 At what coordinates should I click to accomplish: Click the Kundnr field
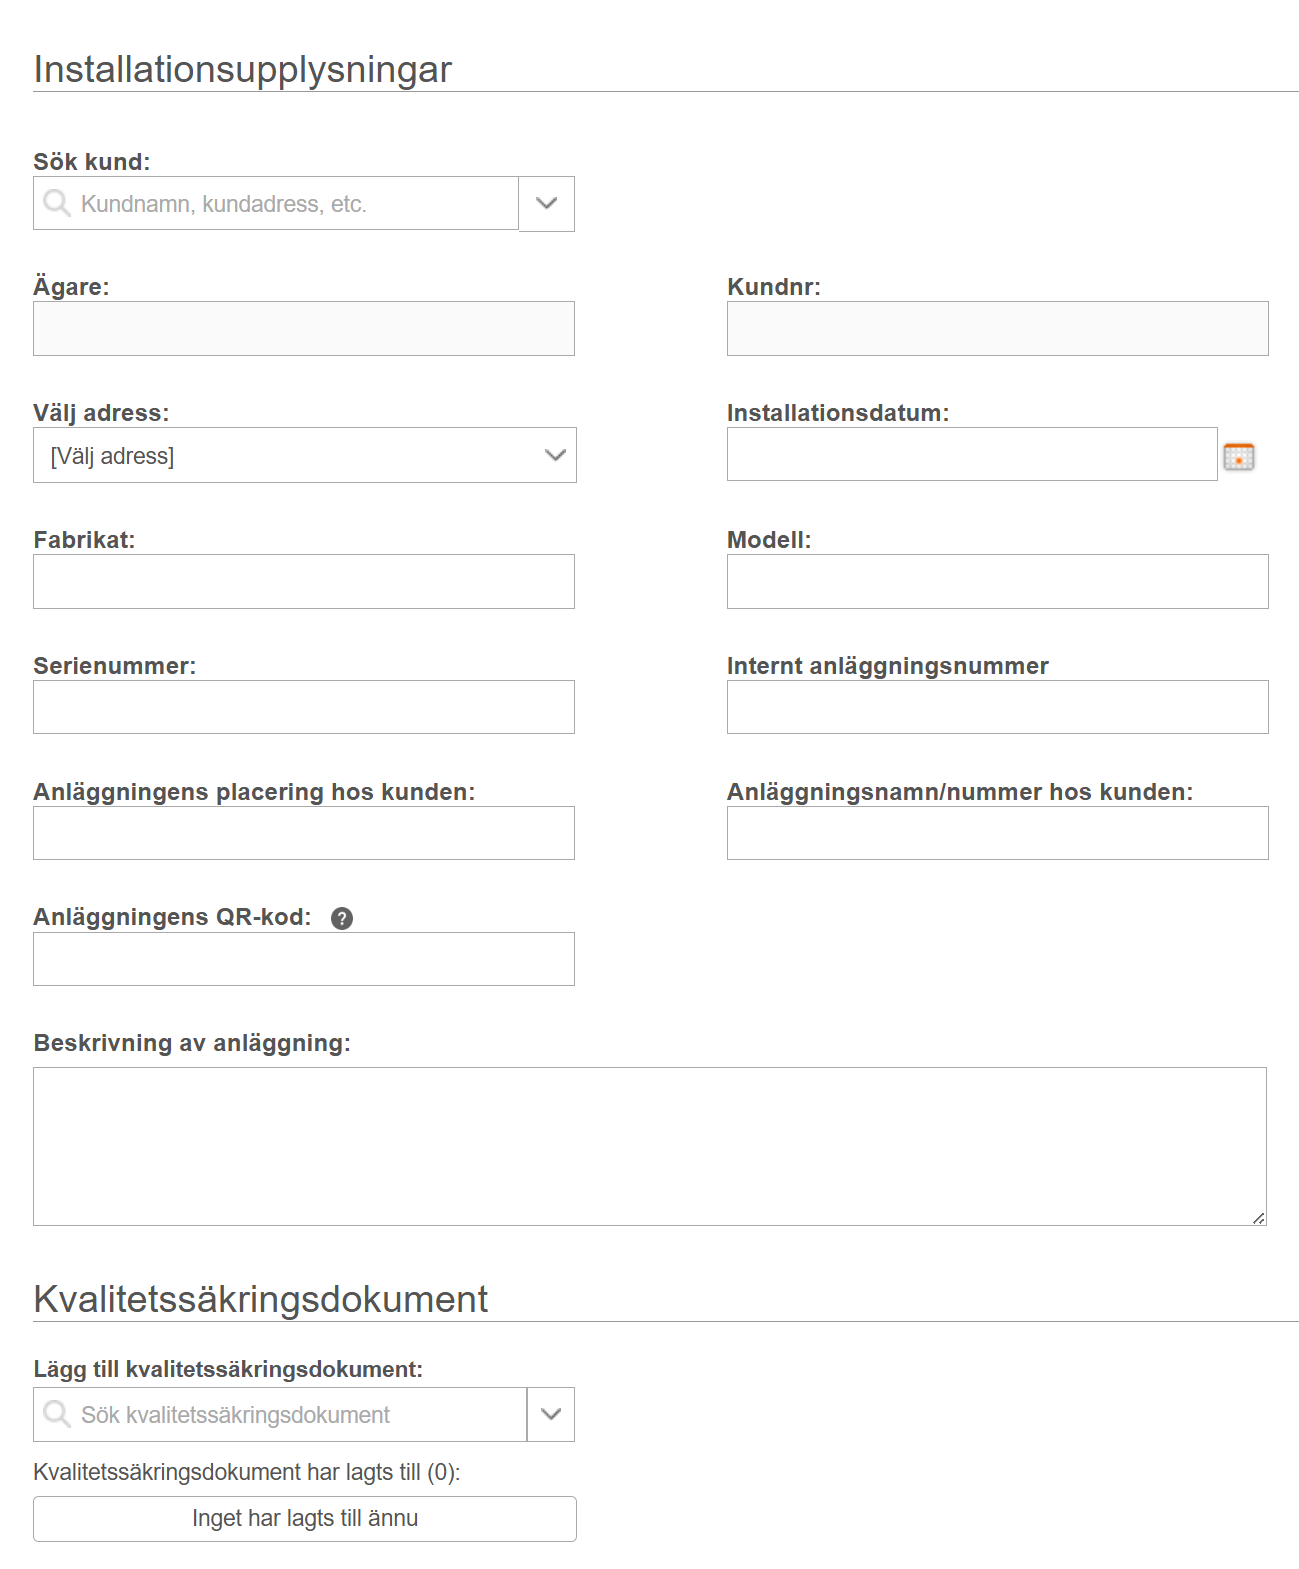pos(997,328)
